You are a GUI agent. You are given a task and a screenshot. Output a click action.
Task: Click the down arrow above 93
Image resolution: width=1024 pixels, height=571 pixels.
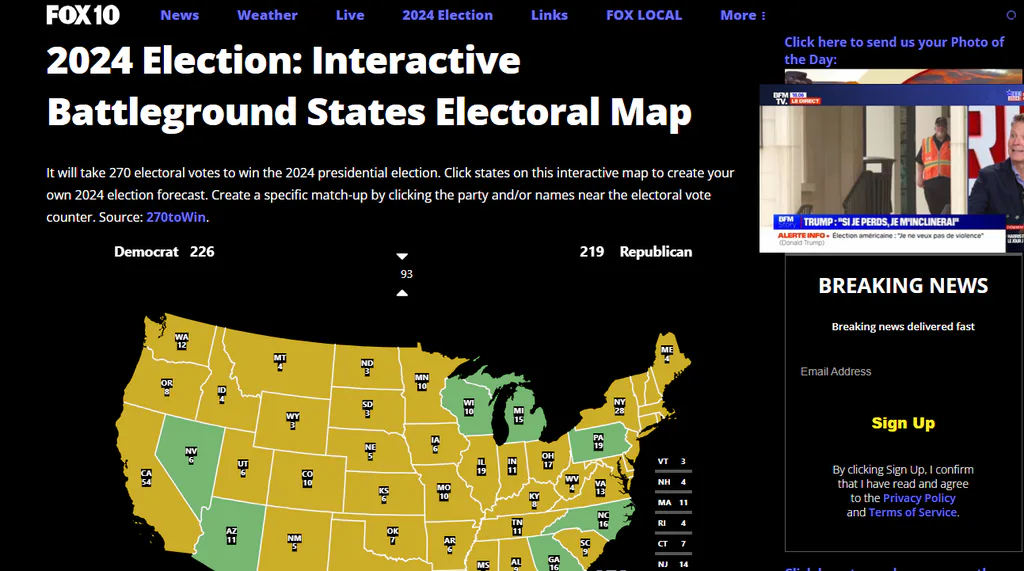click(x=402, y=256)
